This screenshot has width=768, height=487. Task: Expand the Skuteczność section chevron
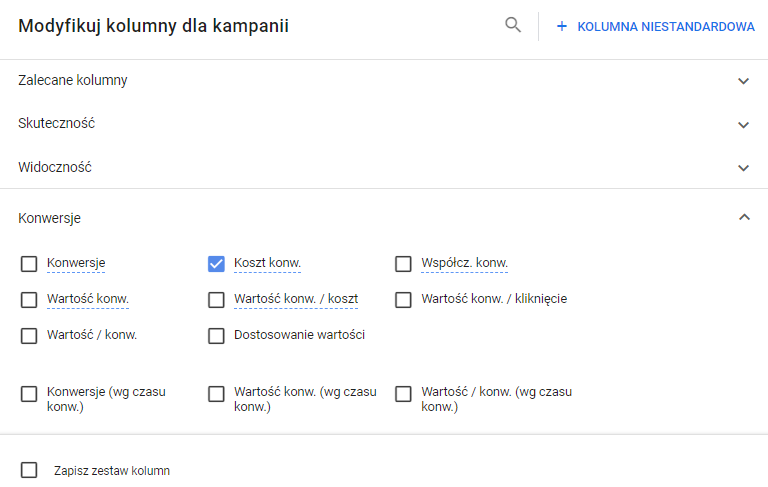(x=743, y=125)
